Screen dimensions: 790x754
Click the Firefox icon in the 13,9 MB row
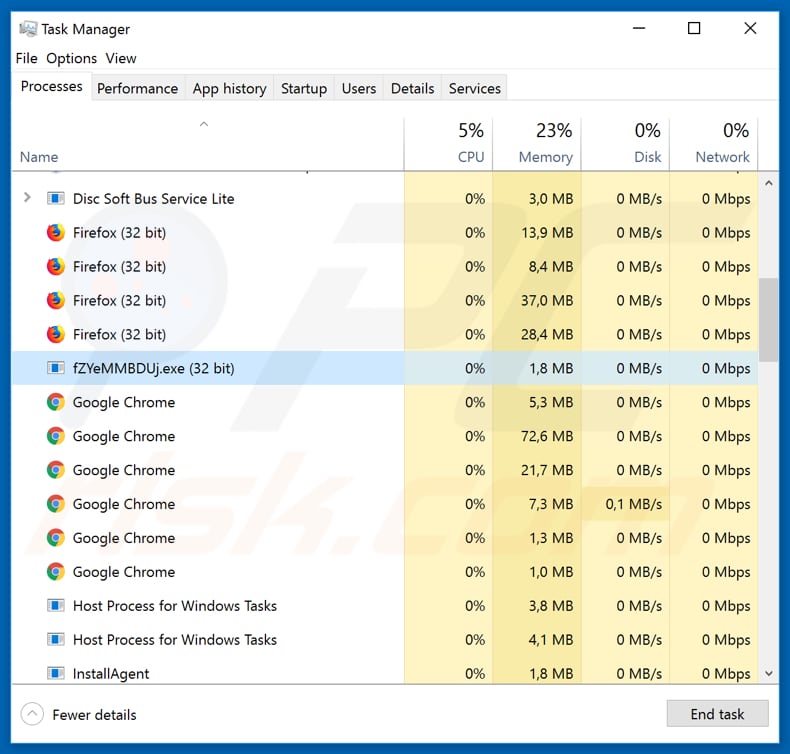pos(55,233)
